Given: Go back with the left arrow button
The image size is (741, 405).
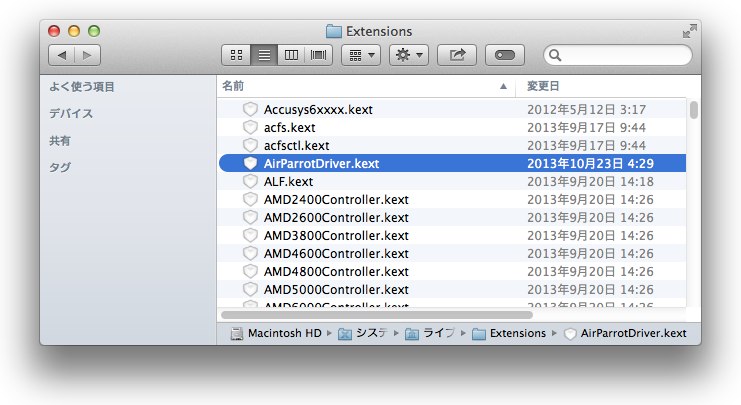Looking at the screenshot, I should coord(61,55).
